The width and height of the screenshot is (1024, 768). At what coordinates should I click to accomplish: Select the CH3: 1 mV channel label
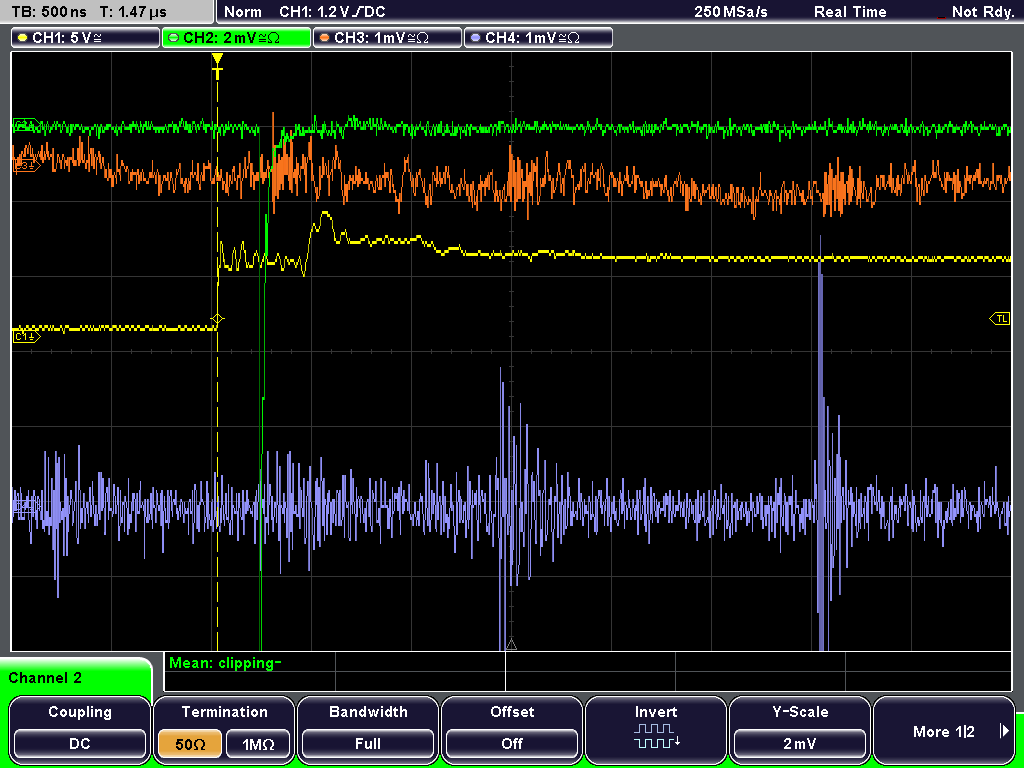(387, 38)
